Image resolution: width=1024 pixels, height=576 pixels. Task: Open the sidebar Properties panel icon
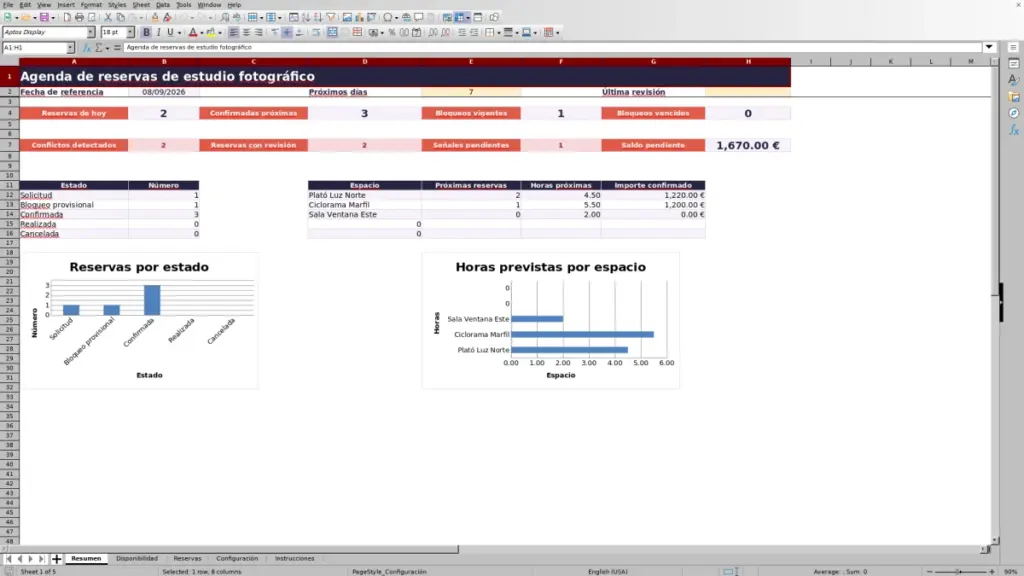pyautogui.click(x=1014, y=63)
